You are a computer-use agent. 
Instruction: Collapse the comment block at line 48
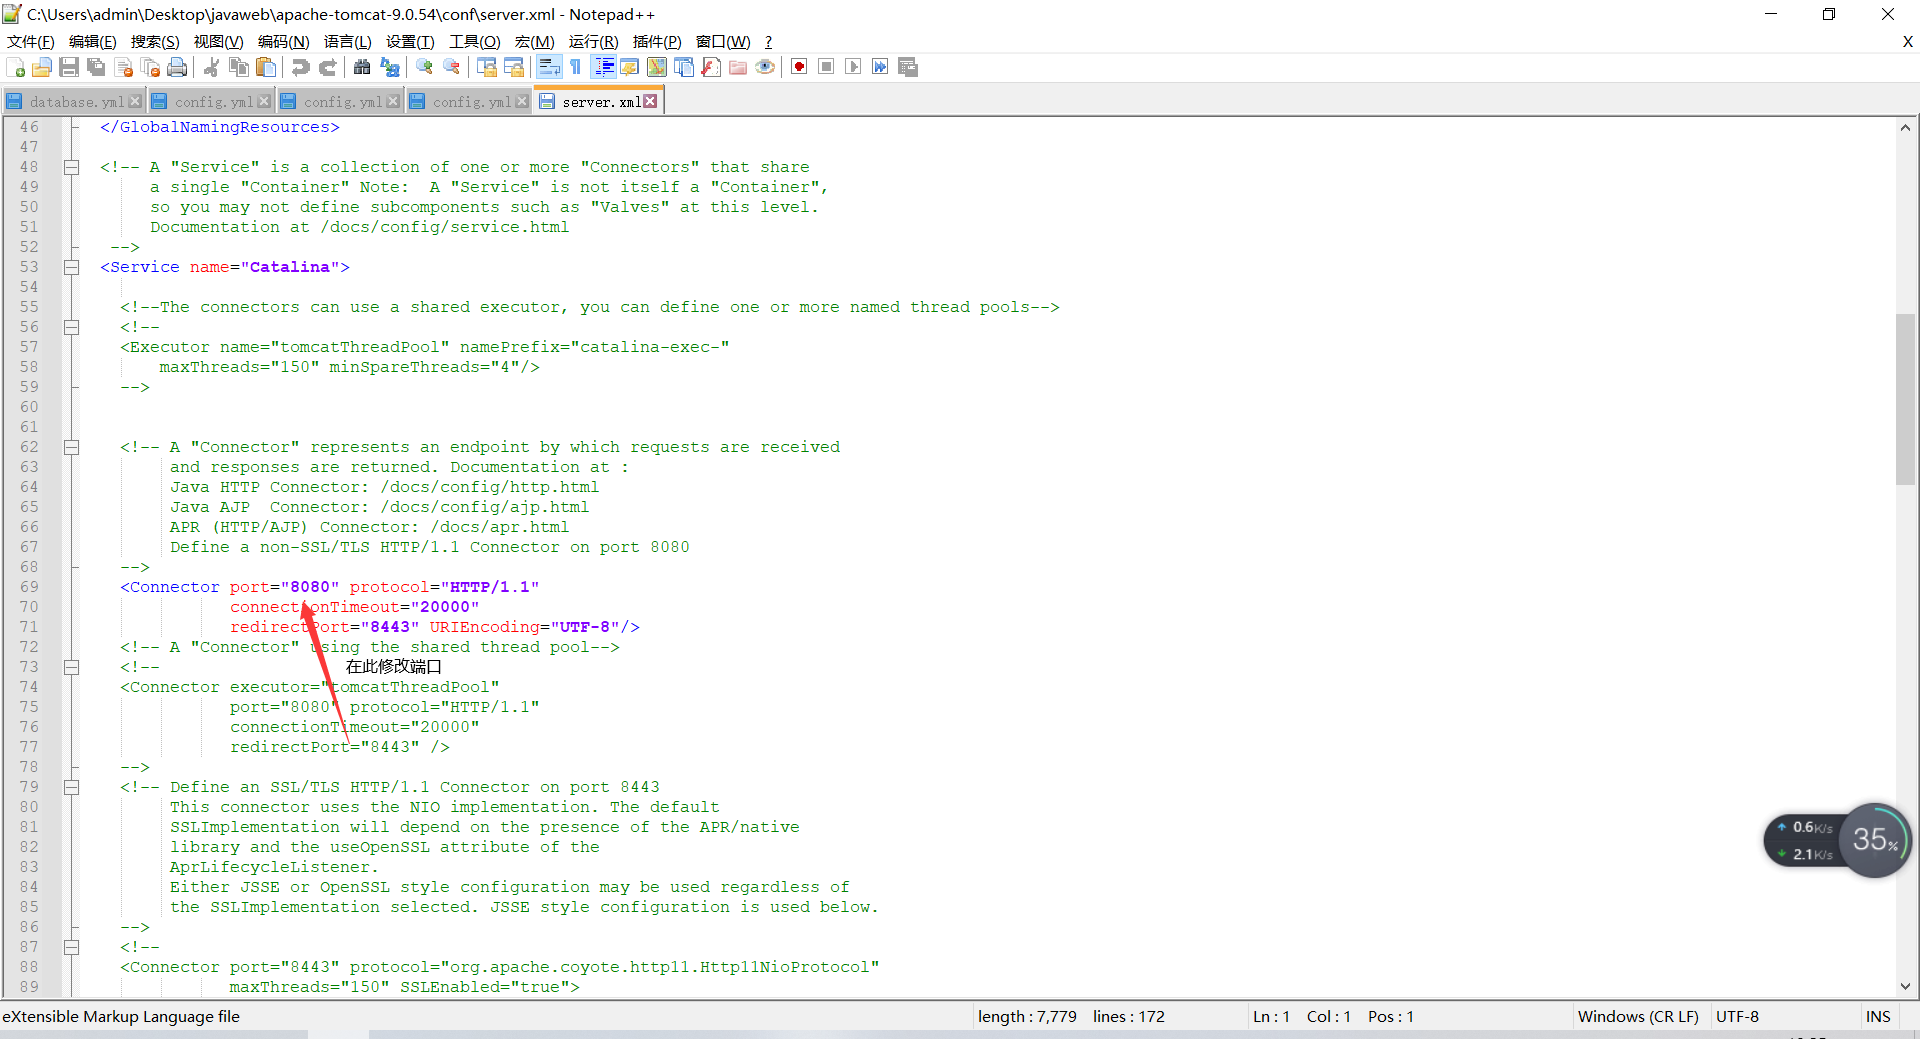72,167
